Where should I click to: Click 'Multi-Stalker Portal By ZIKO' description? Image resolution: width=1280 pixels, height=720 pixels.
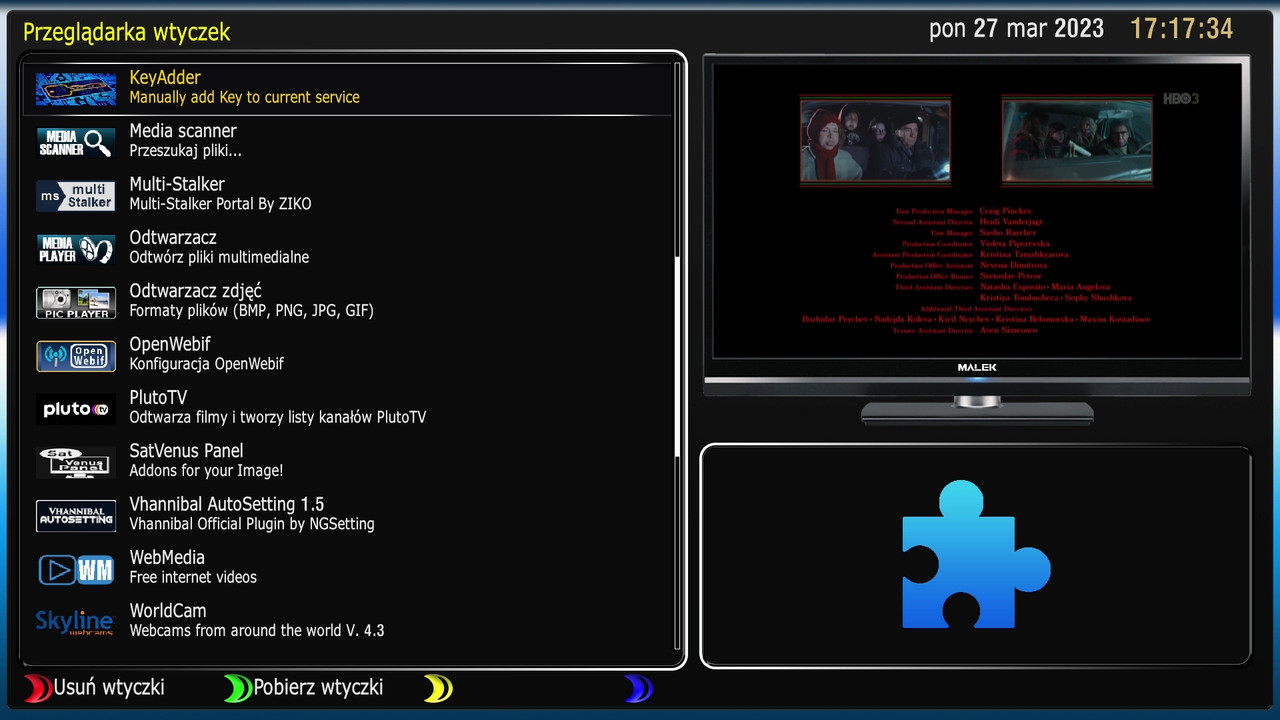(x=220, y=204)
